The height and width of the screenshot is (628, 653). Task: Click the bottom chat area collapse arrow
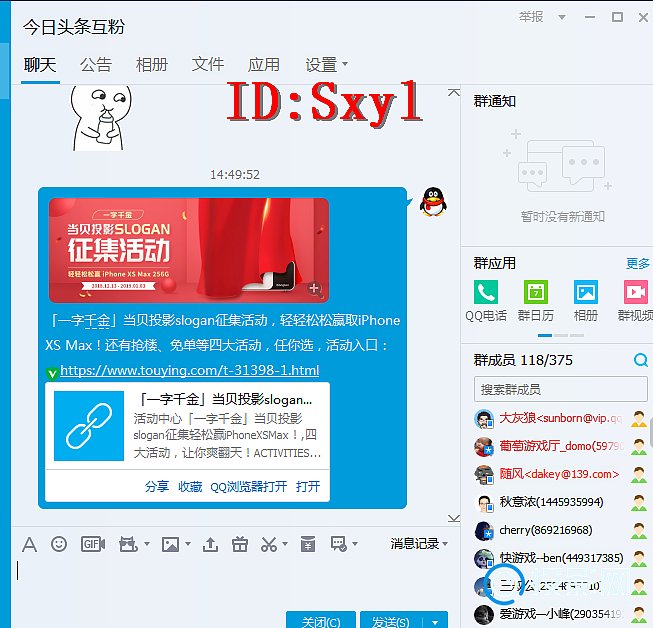(x=454, y=518)
